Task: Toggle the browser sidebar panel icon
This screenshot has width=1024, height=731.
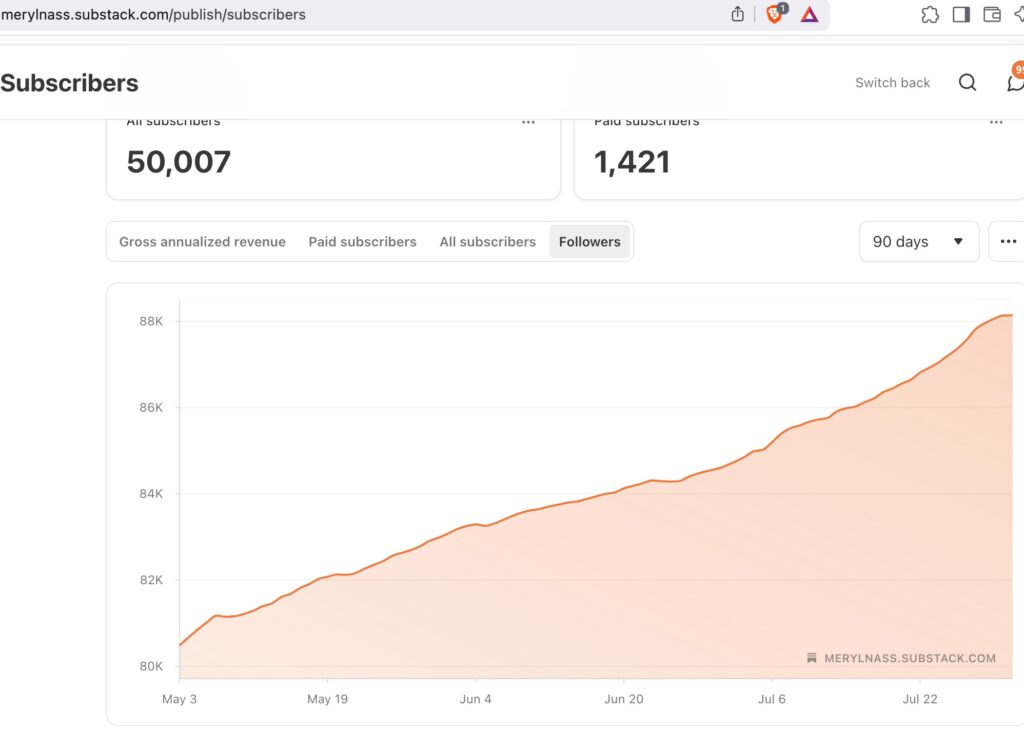Action: pyautogui.click(x=961, y=15)
